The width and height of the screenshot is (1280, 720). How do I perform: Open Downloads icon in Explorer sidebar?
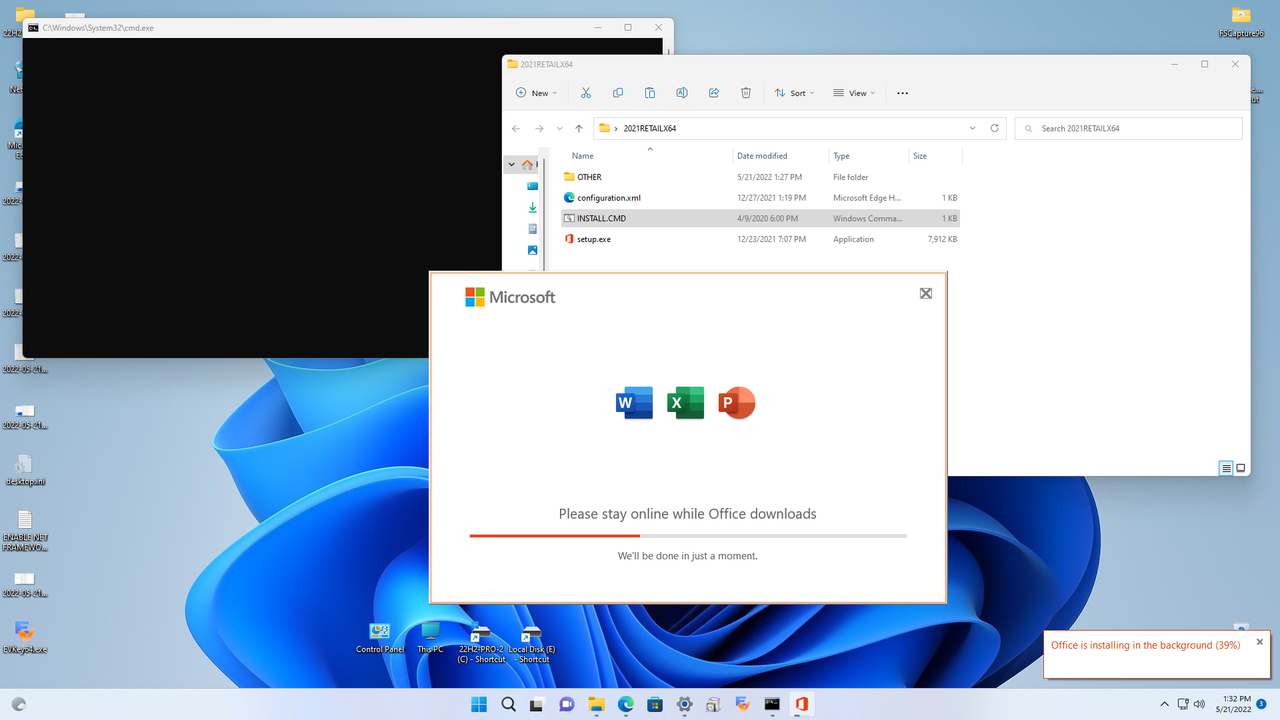click(x=533, y=207)
